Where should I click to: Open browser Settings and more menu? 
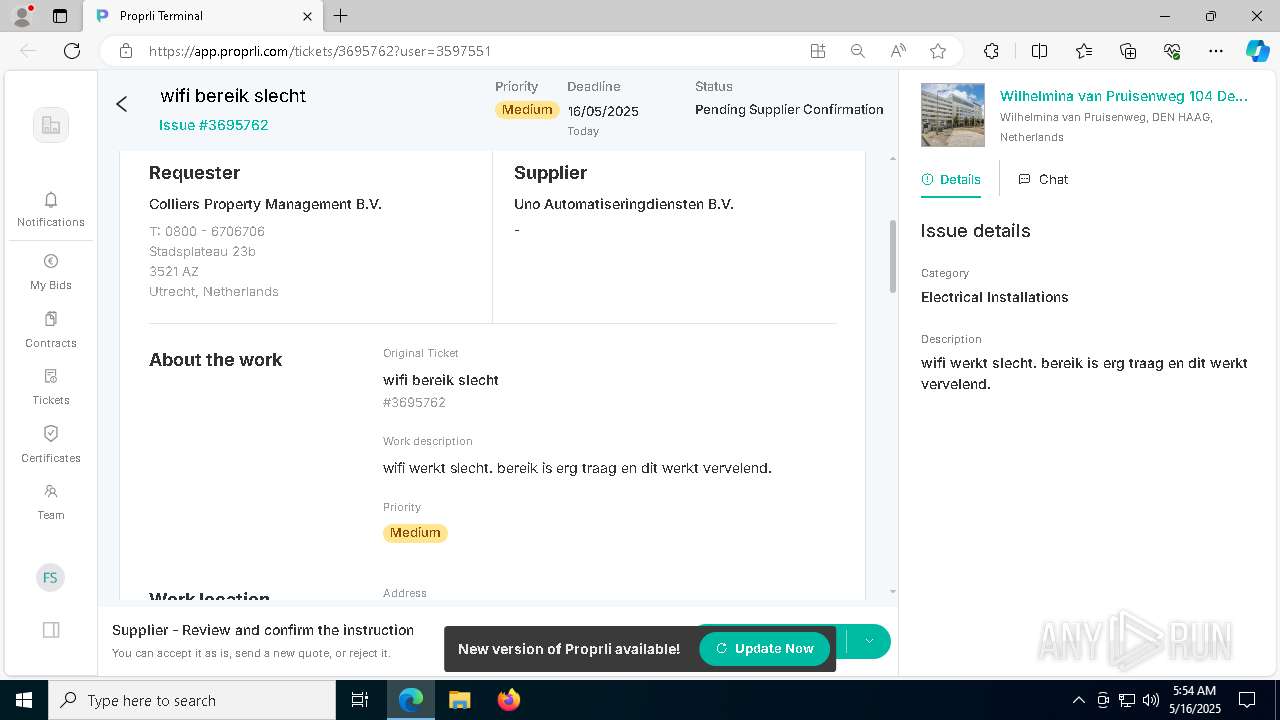point(1216,51)
